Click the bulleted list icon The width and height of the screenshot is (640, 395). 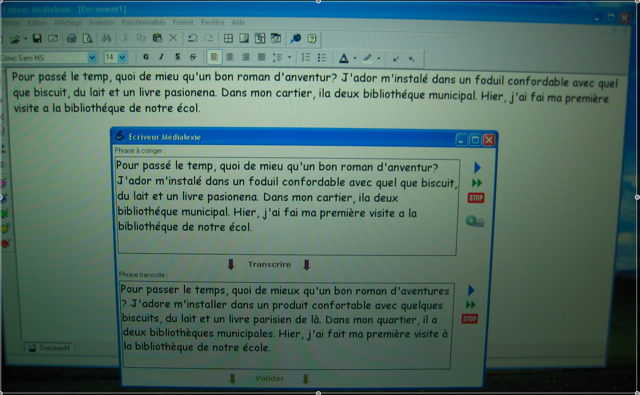click(322, 58)
